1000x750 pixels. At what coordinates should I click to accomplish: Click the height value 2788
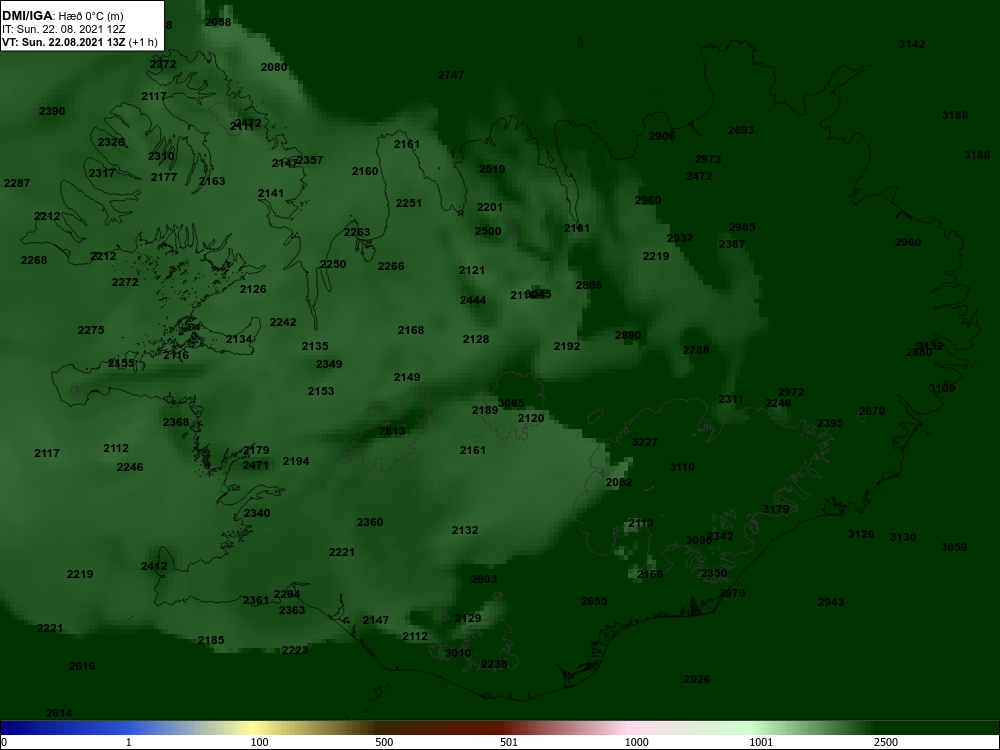(696, 350)
